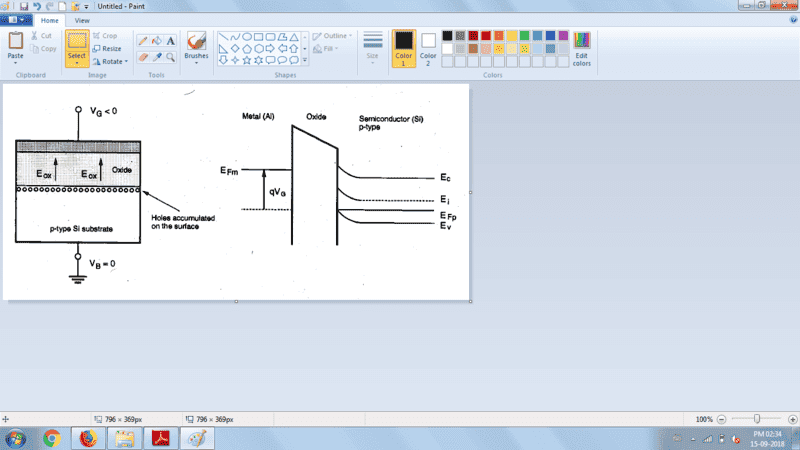
Task: Click the Magnifier tool
Action: (x=170, y=57)
